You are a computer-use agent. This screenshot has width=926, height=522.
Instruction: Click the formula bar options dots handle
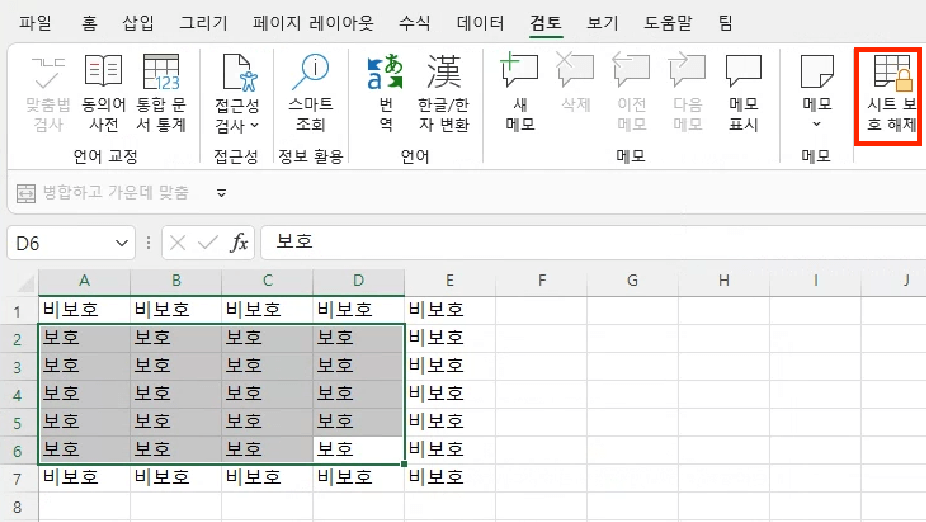click(148, 243)
